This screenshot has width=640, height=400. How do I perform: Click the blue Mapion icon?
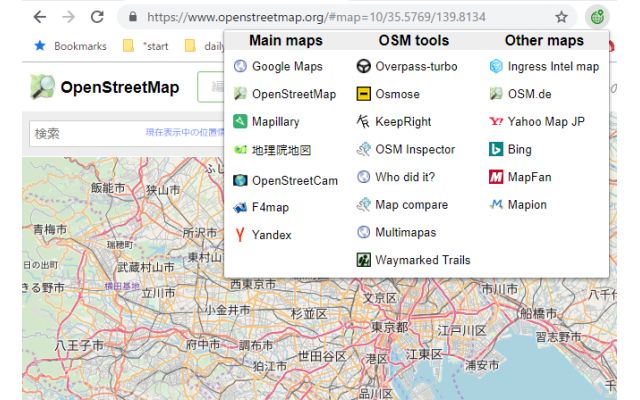pos(496,204)
